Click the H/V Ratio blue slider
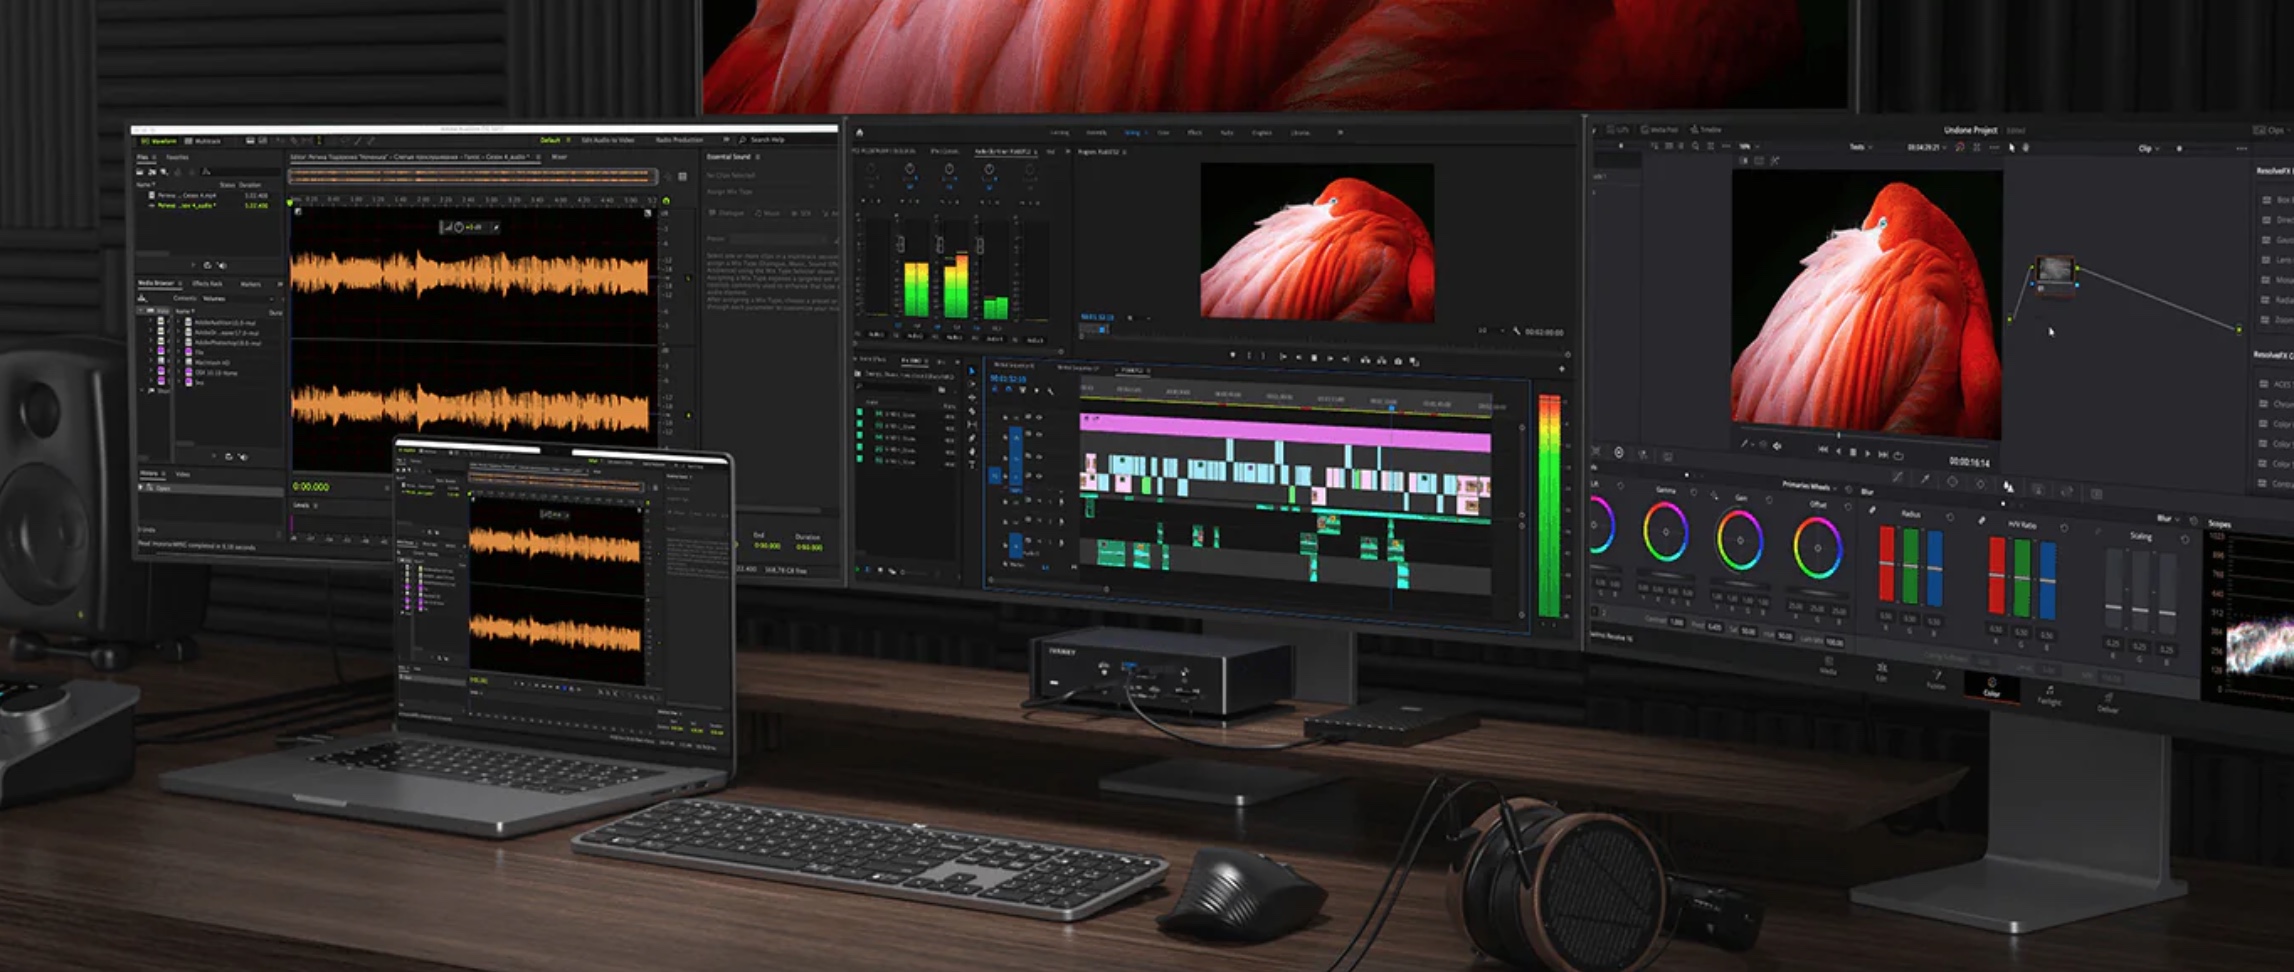2294x972 pixels. [x=2048, y=580]
